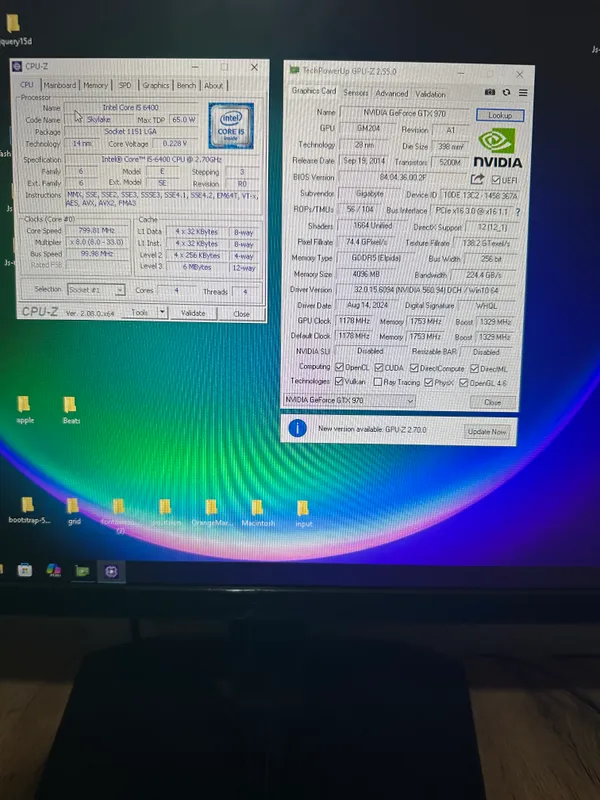Screen dimensions: 600x800
Task: Open the Validation tab in GPU-Z
Action: [x=430, y=93]
